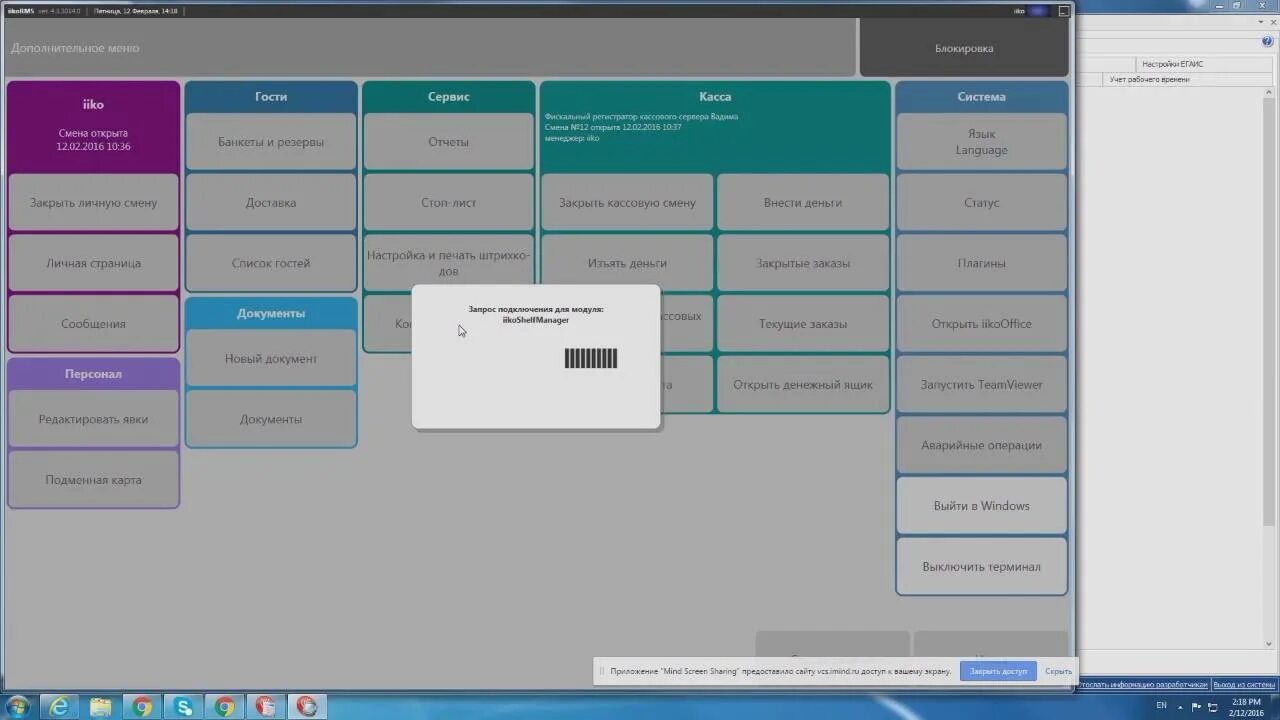Click Запустить TeamViewer
Screen dimensions: 1280x720
tap(981, 385)
